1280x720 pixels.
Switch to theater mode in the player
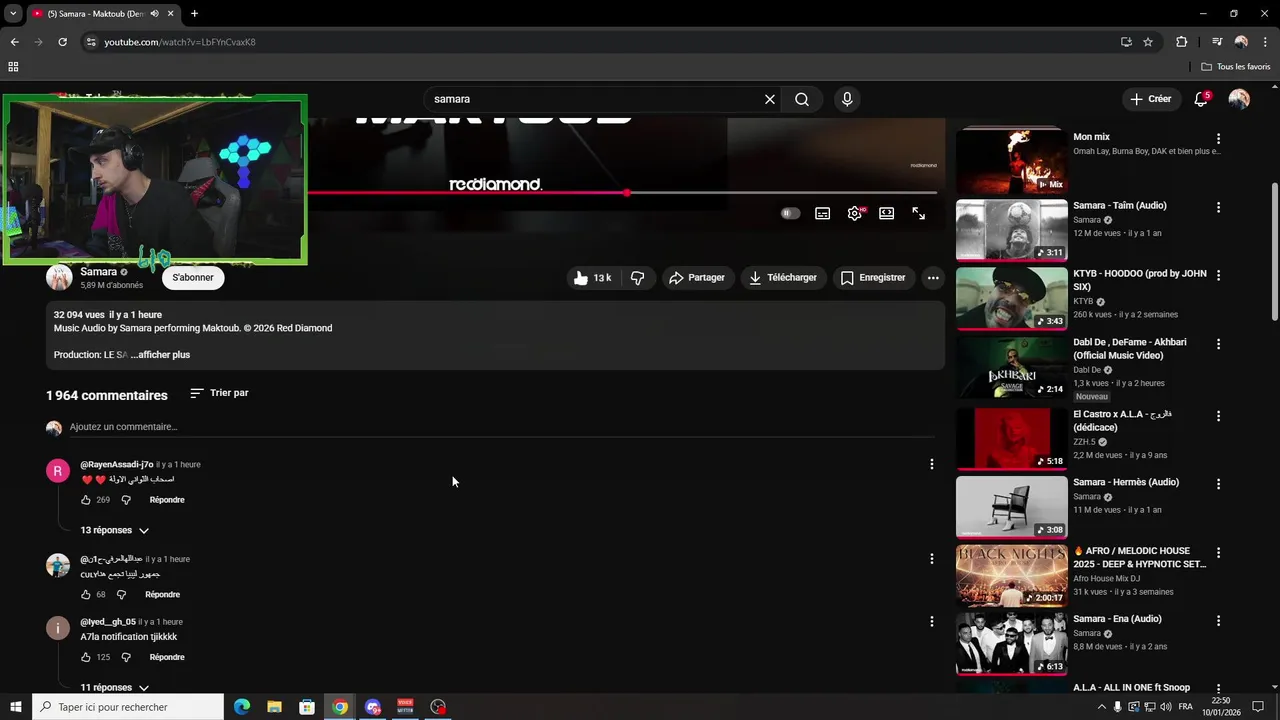pyautogui.click(x=886, y=213)
